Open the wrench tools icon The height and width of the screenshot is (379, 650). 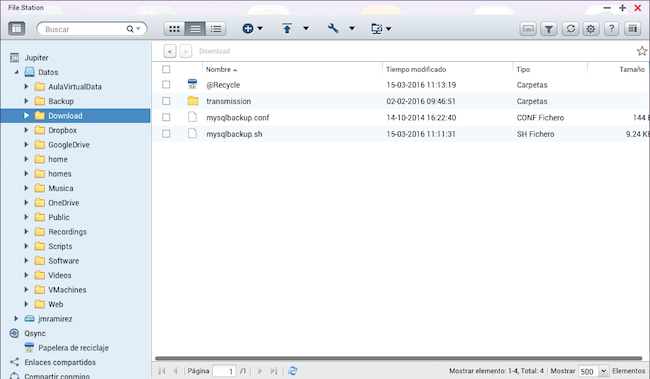(x=333, y=29)
